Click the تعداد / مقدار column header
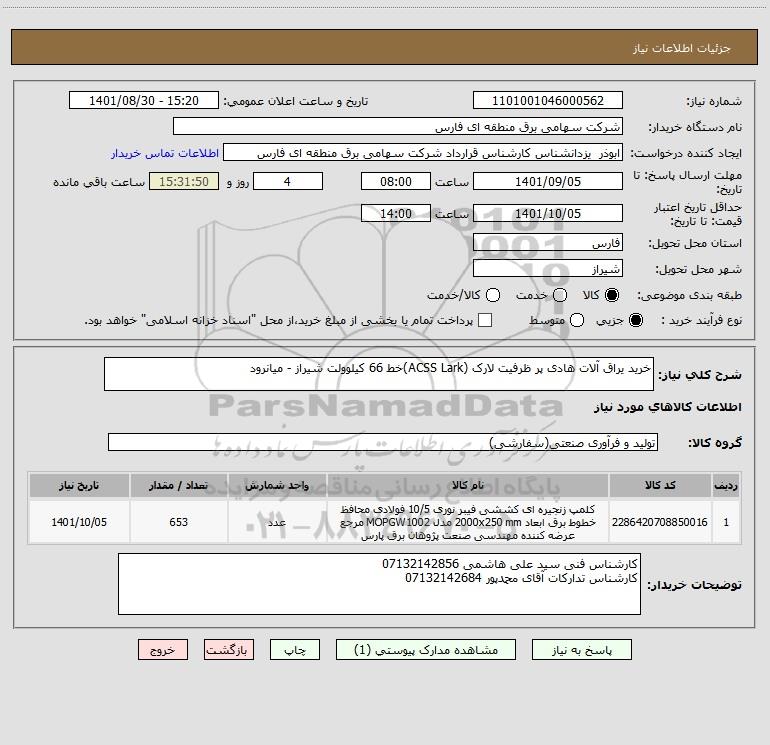 pyautogui.click(x=178, y=485)
